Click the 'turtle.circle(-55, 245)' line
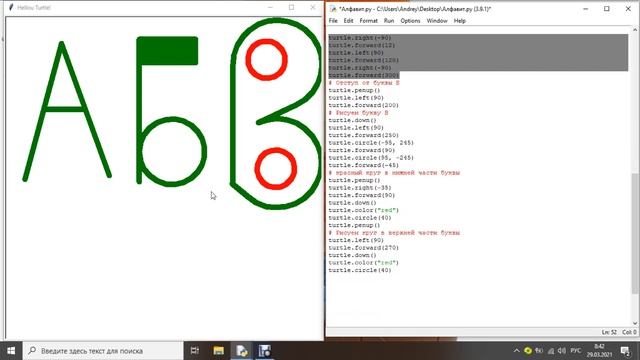This screenshot has height=360, width=640. point(371,143)
